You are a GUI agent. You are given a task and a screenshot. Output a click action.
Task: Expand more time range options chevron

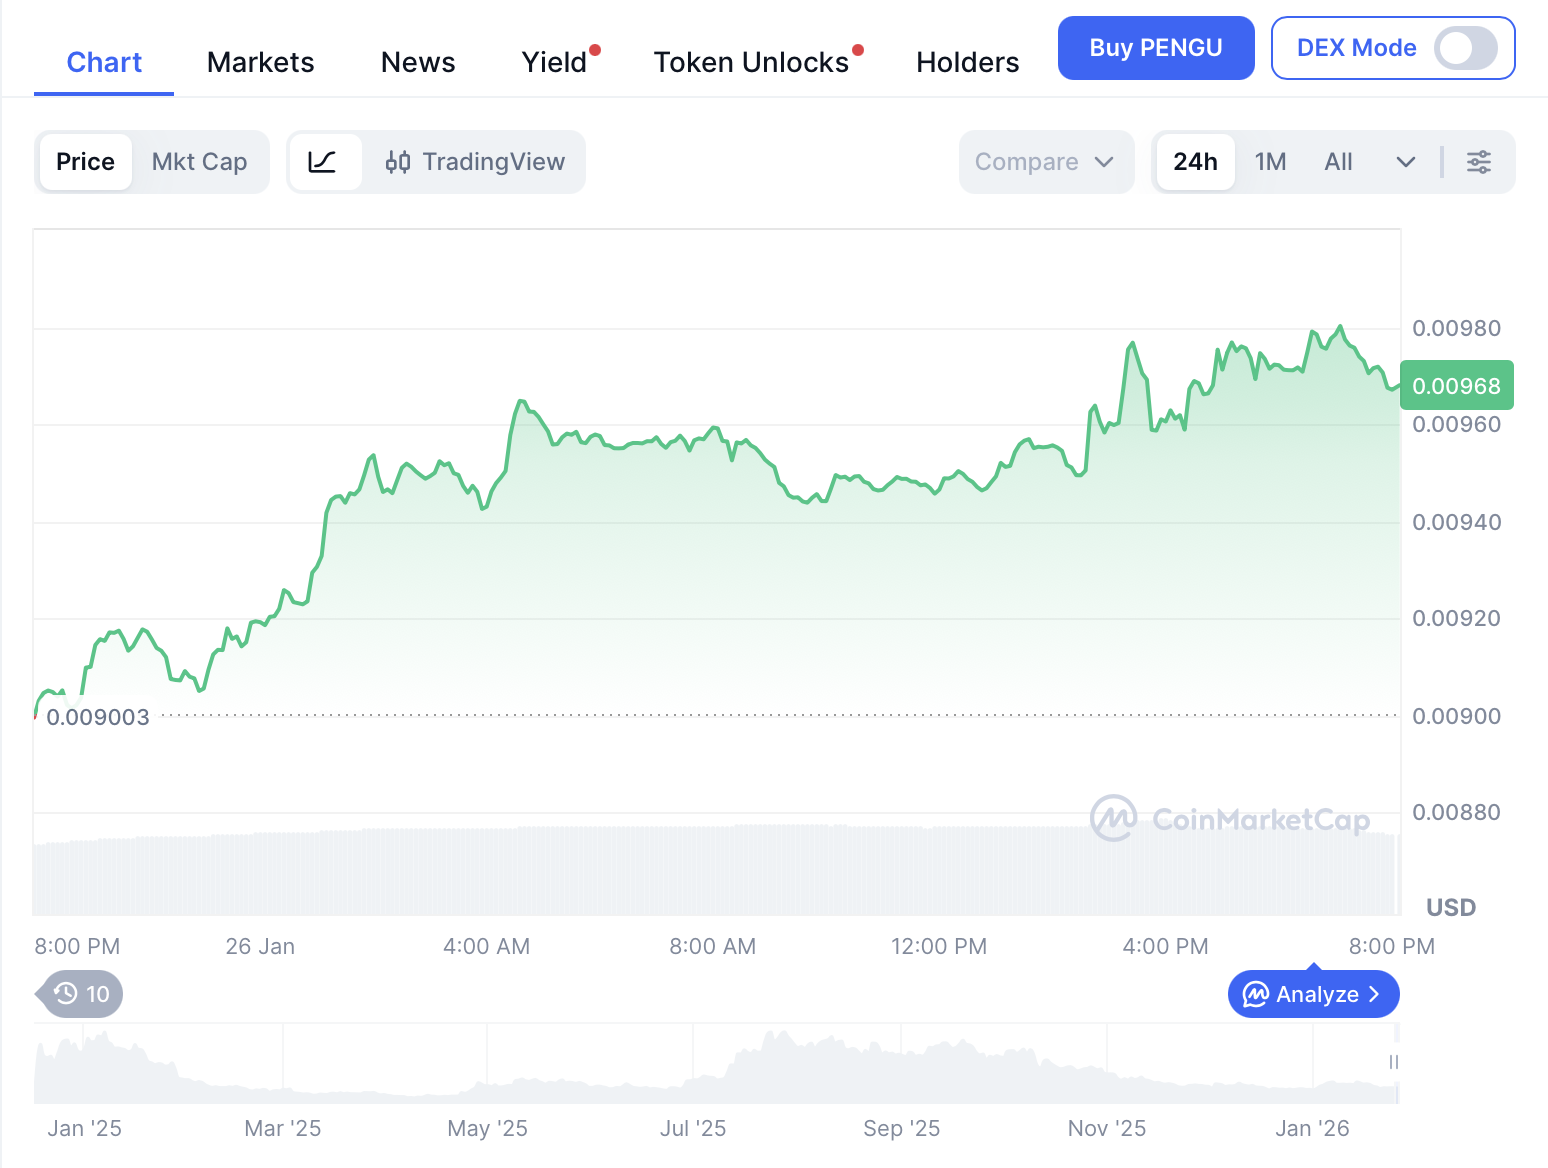pyautogui.click(x=1405, y=162)
